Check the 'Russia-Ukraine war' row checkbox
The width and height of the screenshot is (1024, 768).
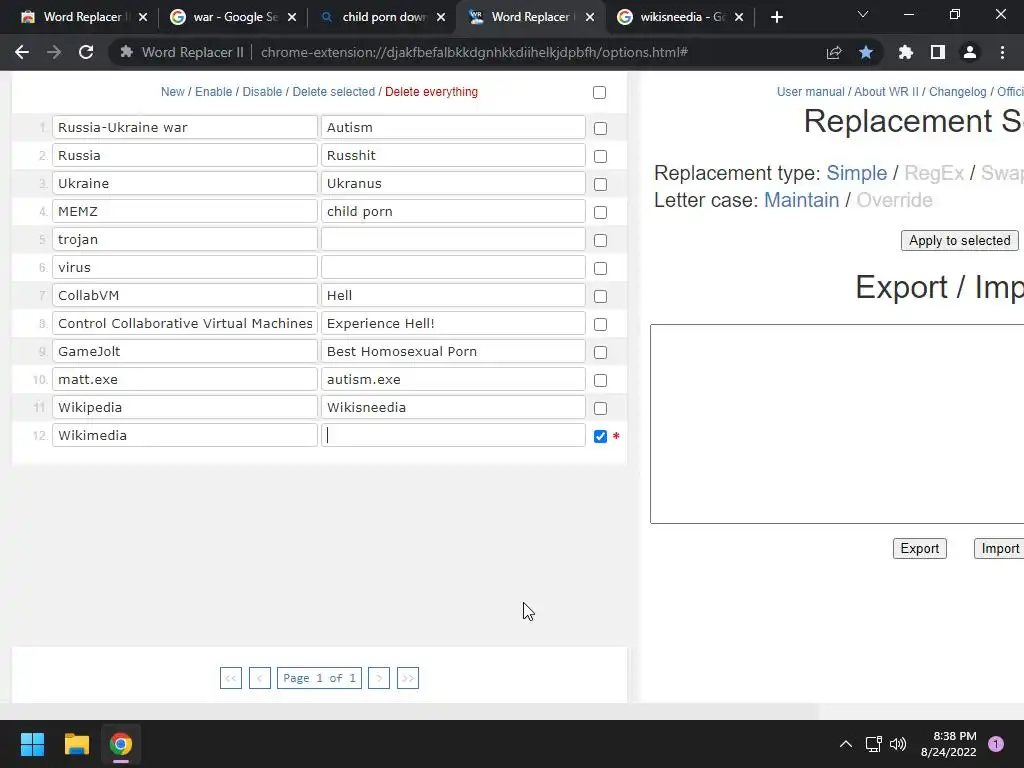click(x=600, y=129)
